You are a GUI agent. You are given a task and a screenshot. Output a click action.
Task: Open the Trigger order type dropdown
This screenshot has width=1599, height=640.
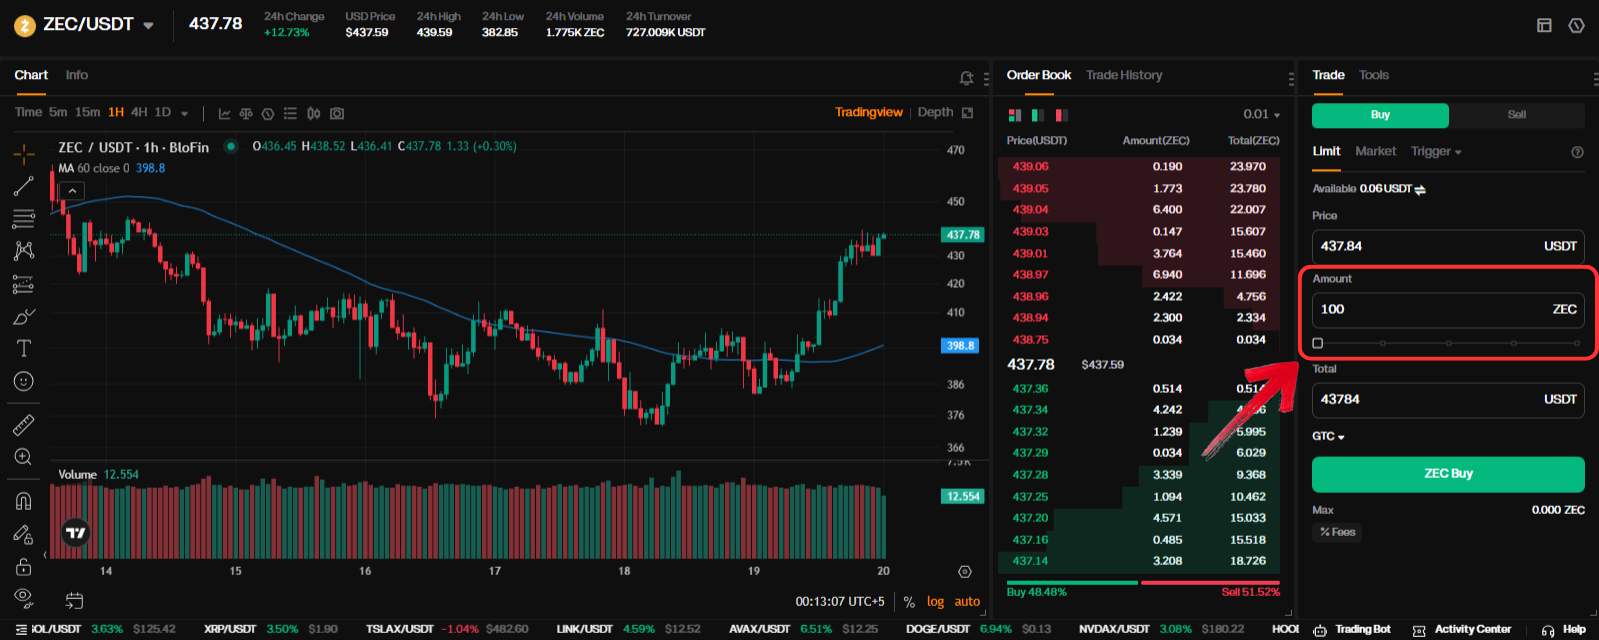[1436, 151]
